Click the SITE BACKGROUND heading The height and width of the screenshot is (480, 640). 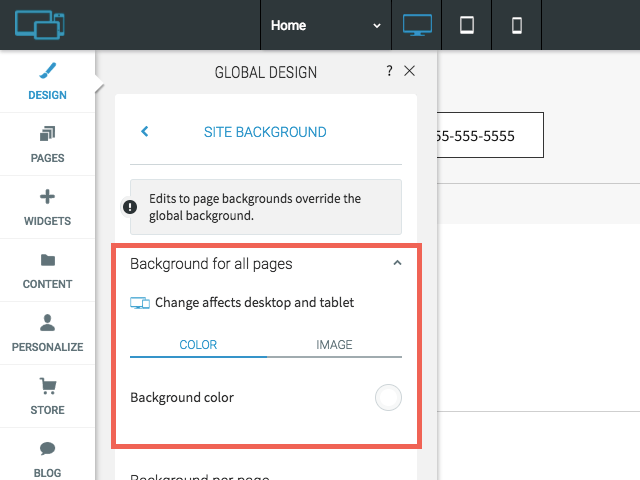point(265,132)
